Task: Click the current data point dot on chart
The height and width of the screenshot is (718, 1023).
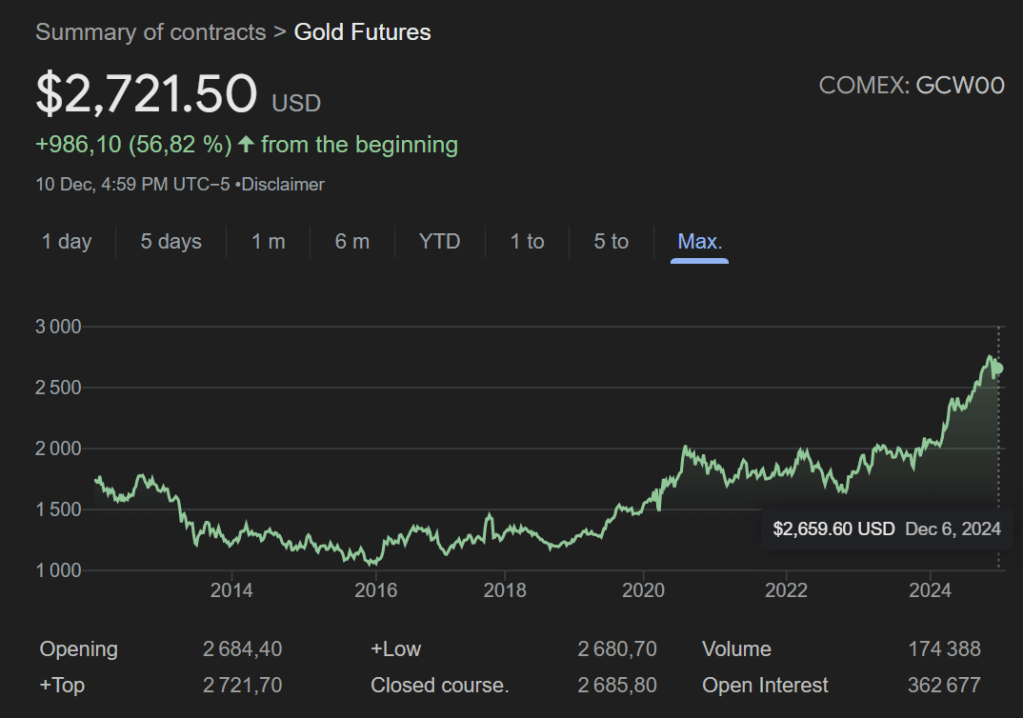Action: [x=996, y=368]
